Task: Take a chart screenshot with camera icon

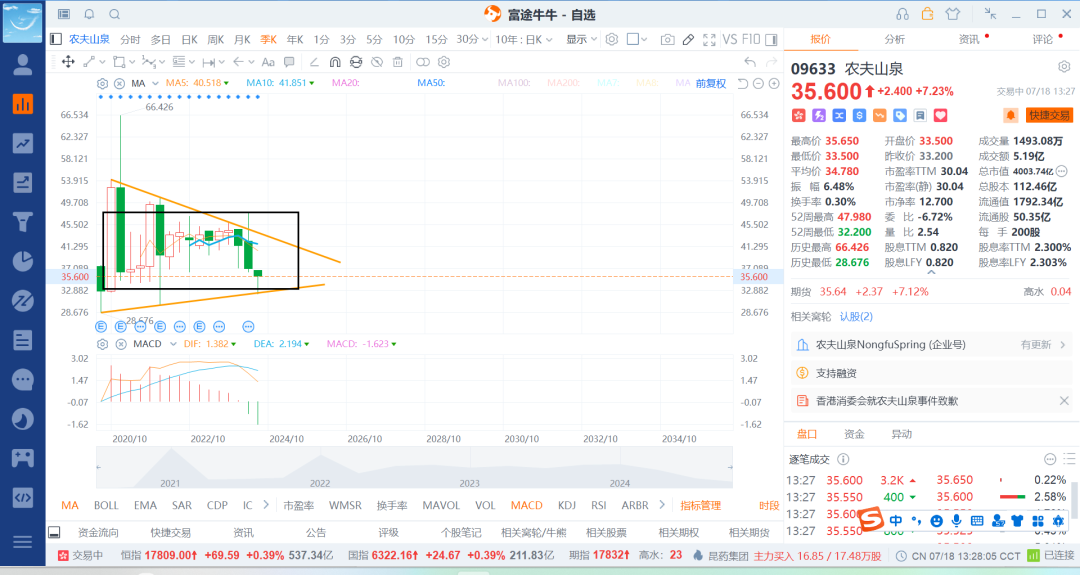Action: point(667,40)
